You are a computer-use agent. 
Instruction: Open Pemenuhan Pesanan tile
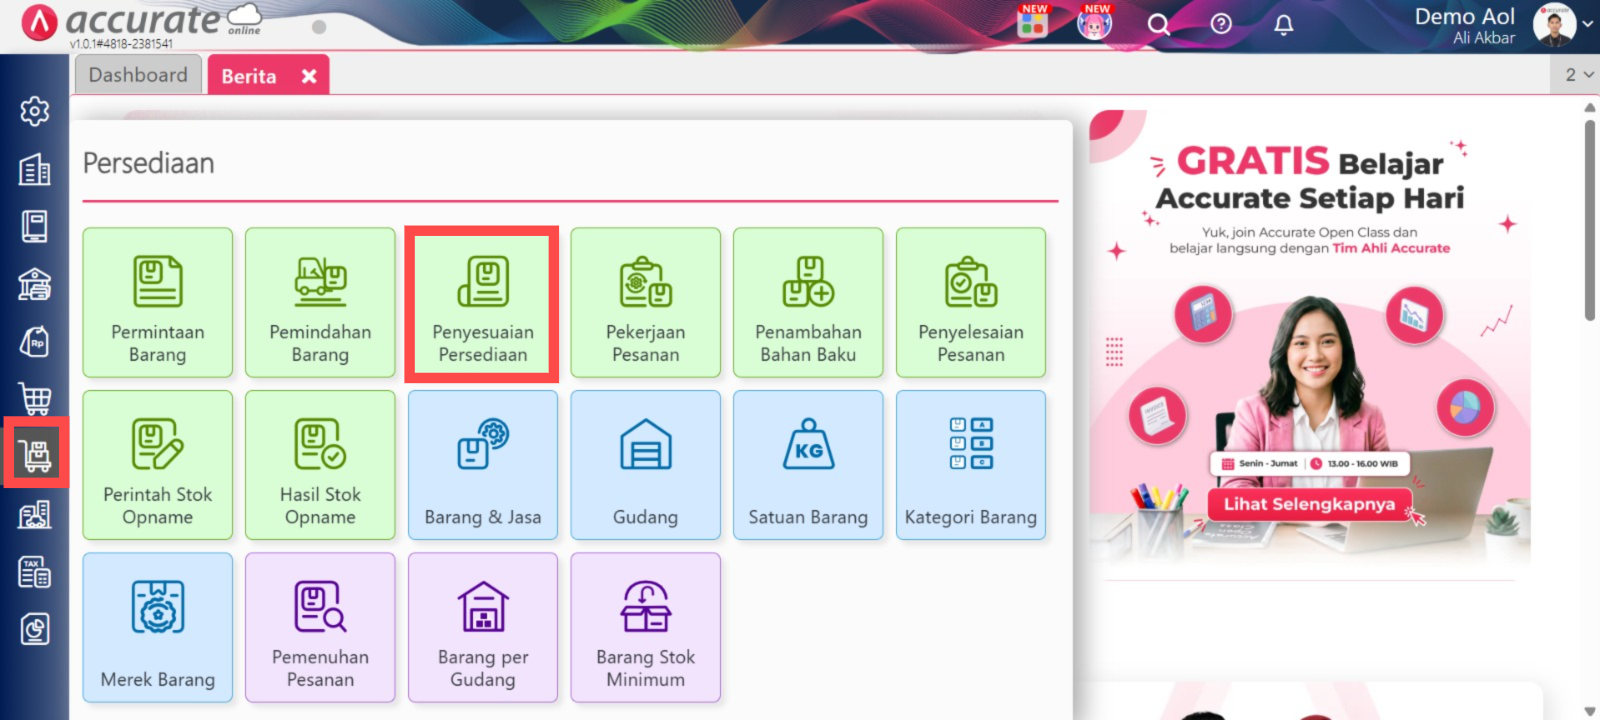(x=320, y=628)
